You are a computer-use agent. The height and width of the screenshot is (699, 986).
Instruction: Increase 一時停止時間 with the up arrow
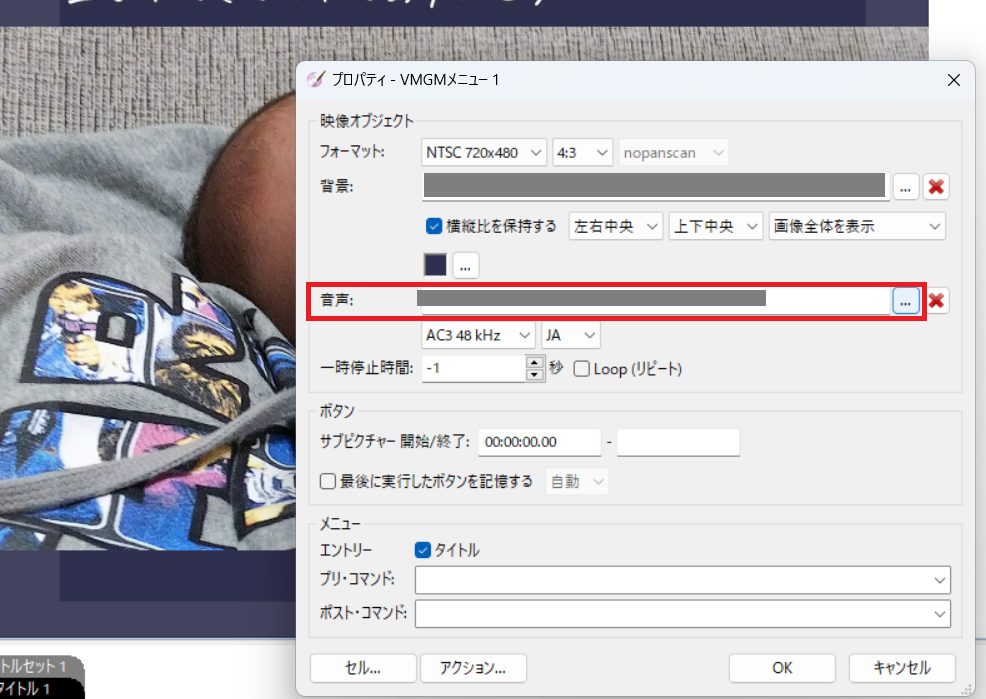click(x=535, y=362)
